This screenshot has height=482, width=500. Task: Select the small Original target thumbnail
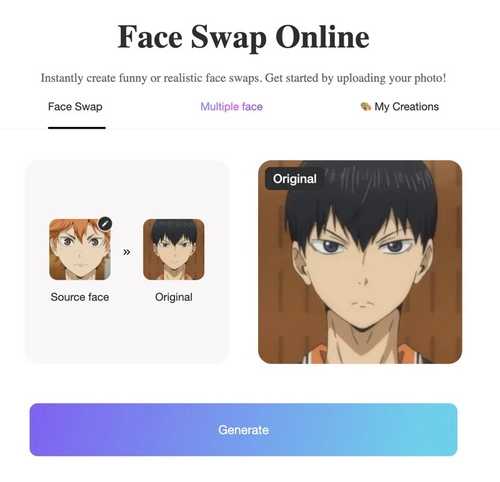[x=174, y=249]
